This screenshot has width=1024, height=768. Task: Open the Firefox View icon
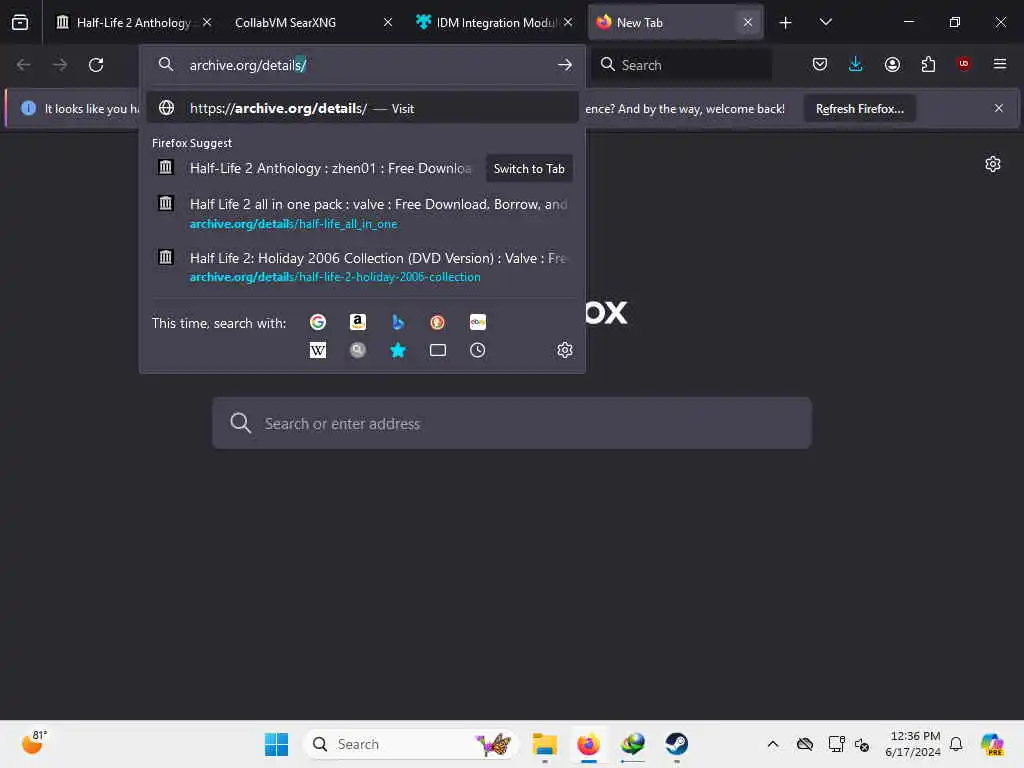pyautogui.click(x=20, y=22)
